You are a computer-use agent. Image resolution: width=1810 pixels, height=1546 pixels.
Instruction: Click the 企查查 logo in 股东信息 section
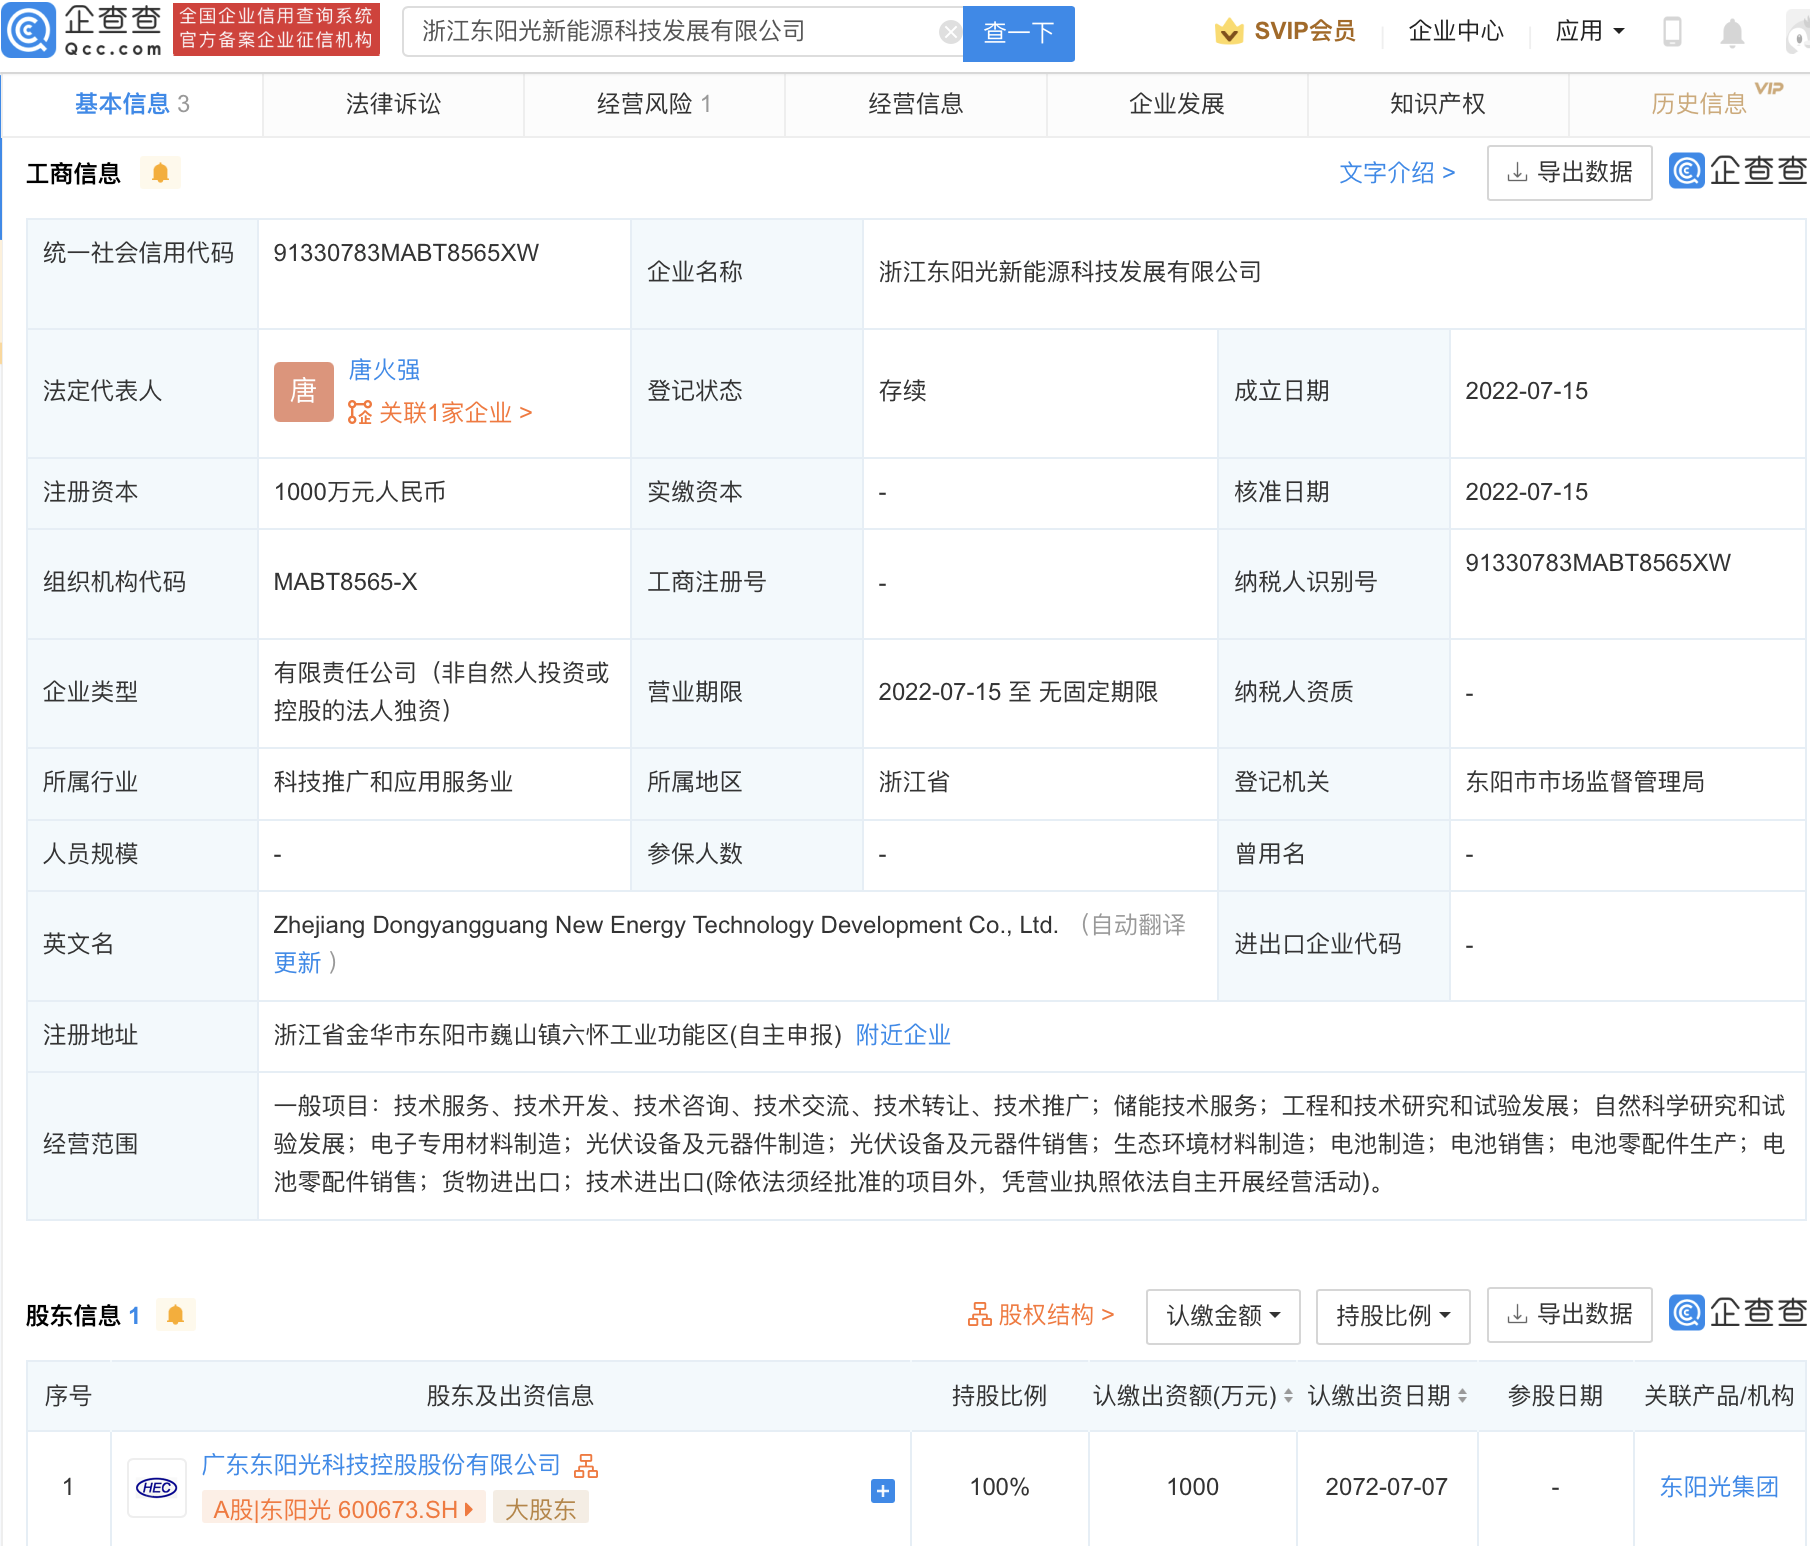coord(1738,1312)
